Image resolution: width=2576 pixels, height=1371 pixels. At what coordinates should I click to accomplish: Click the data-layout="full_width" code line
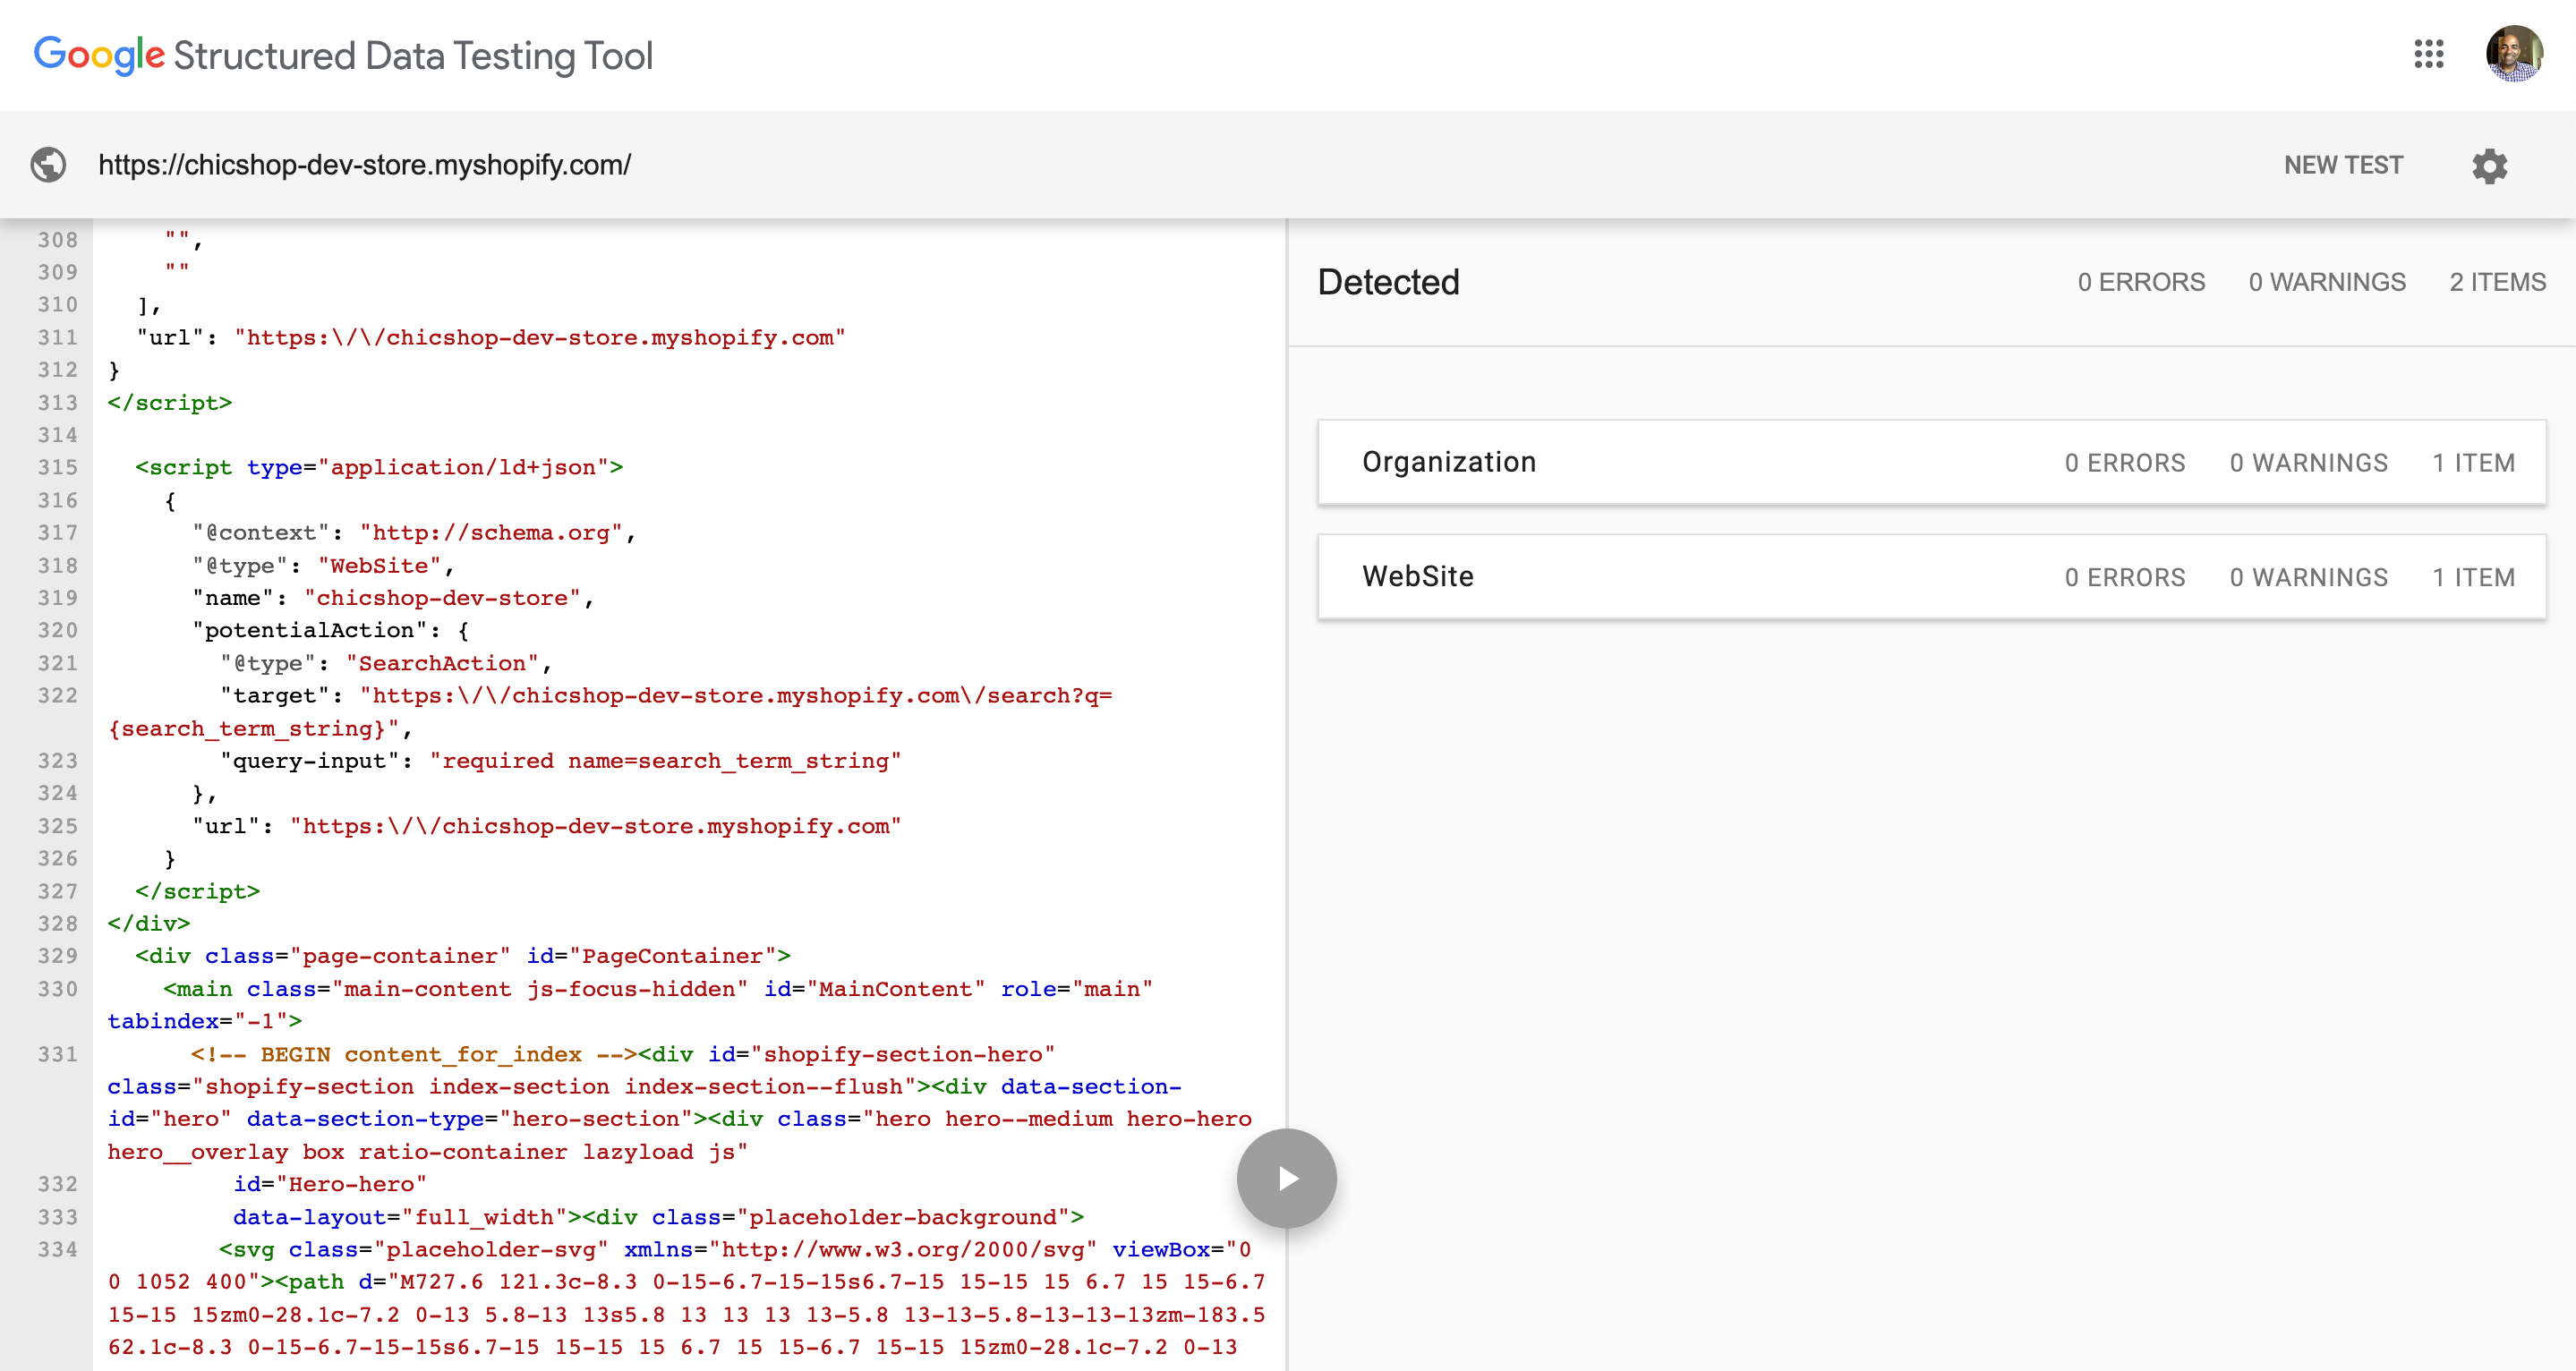(x=658, y=1217)
